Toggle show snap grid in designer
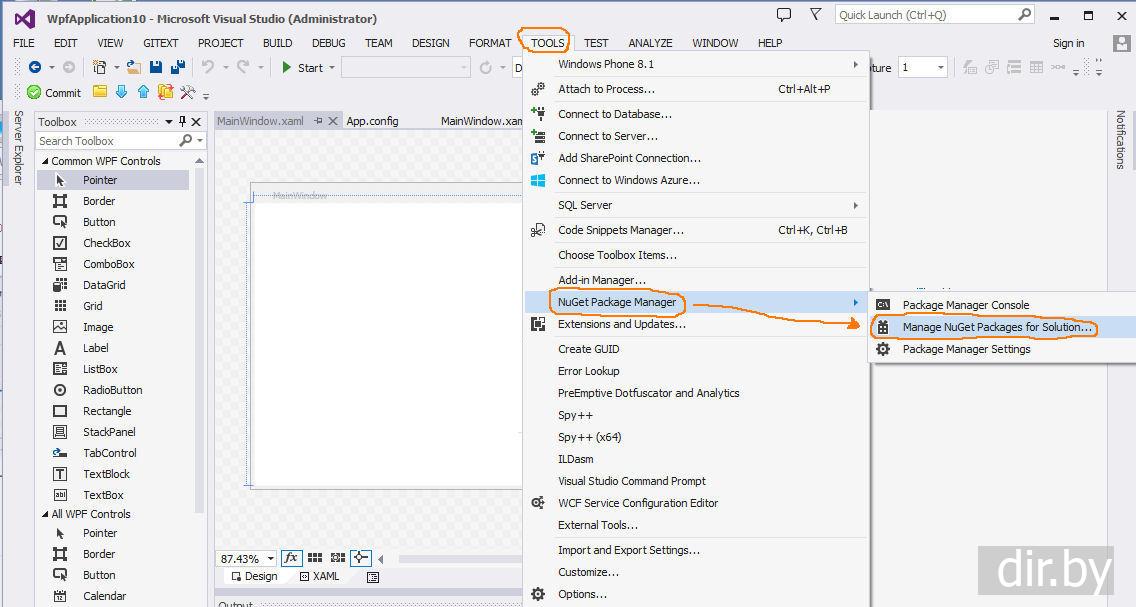The height and width of the screenshot is (607, 1136). coord(315,558)
